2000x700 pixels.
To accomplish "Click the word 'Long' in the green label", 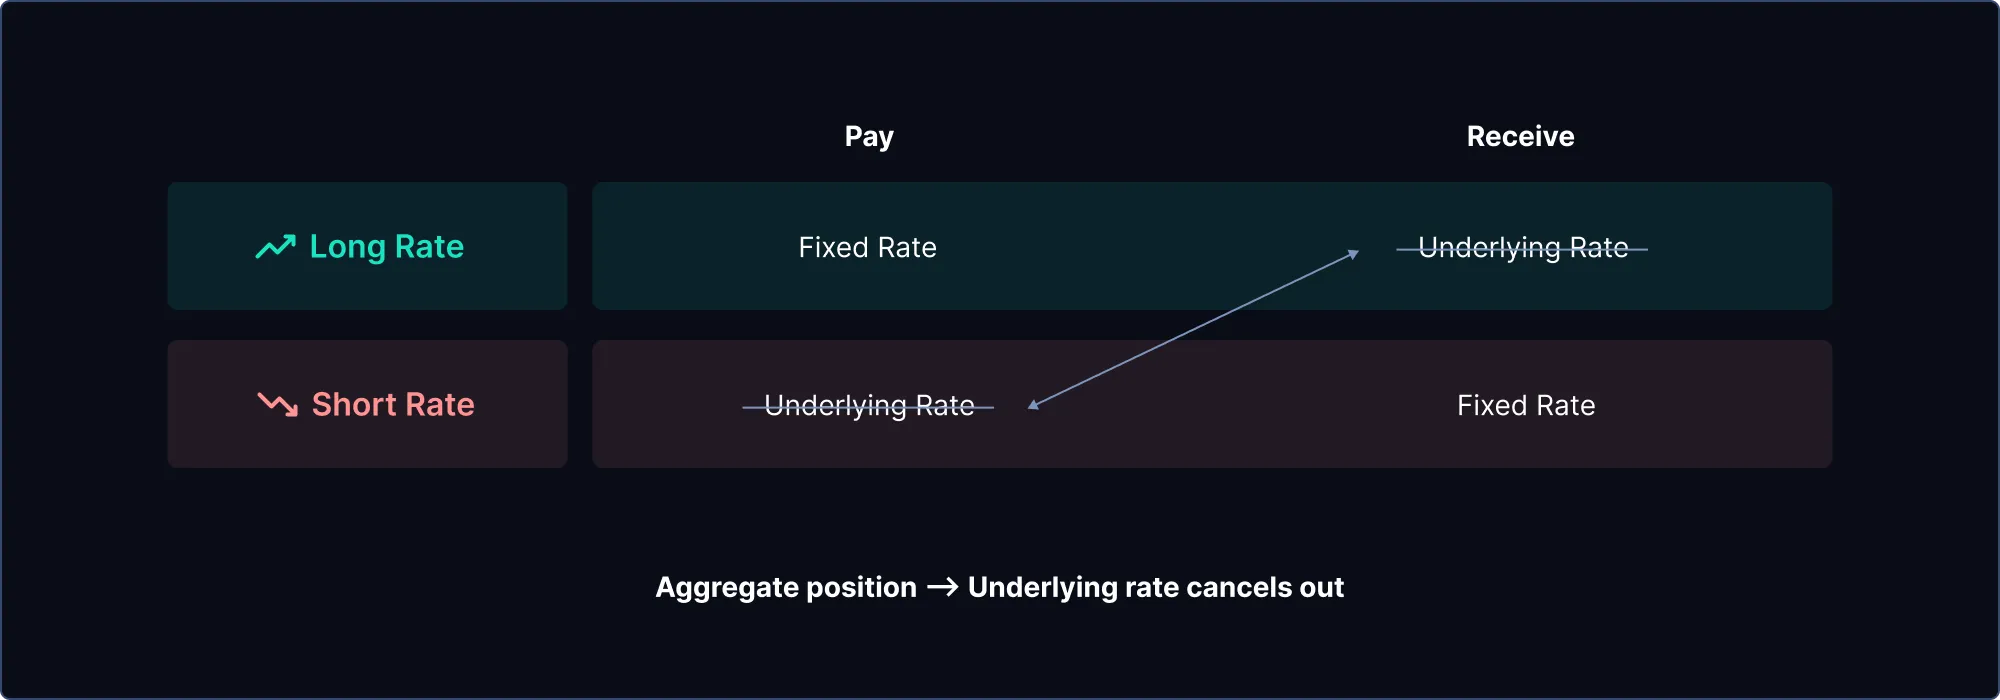I will [347, 247].
